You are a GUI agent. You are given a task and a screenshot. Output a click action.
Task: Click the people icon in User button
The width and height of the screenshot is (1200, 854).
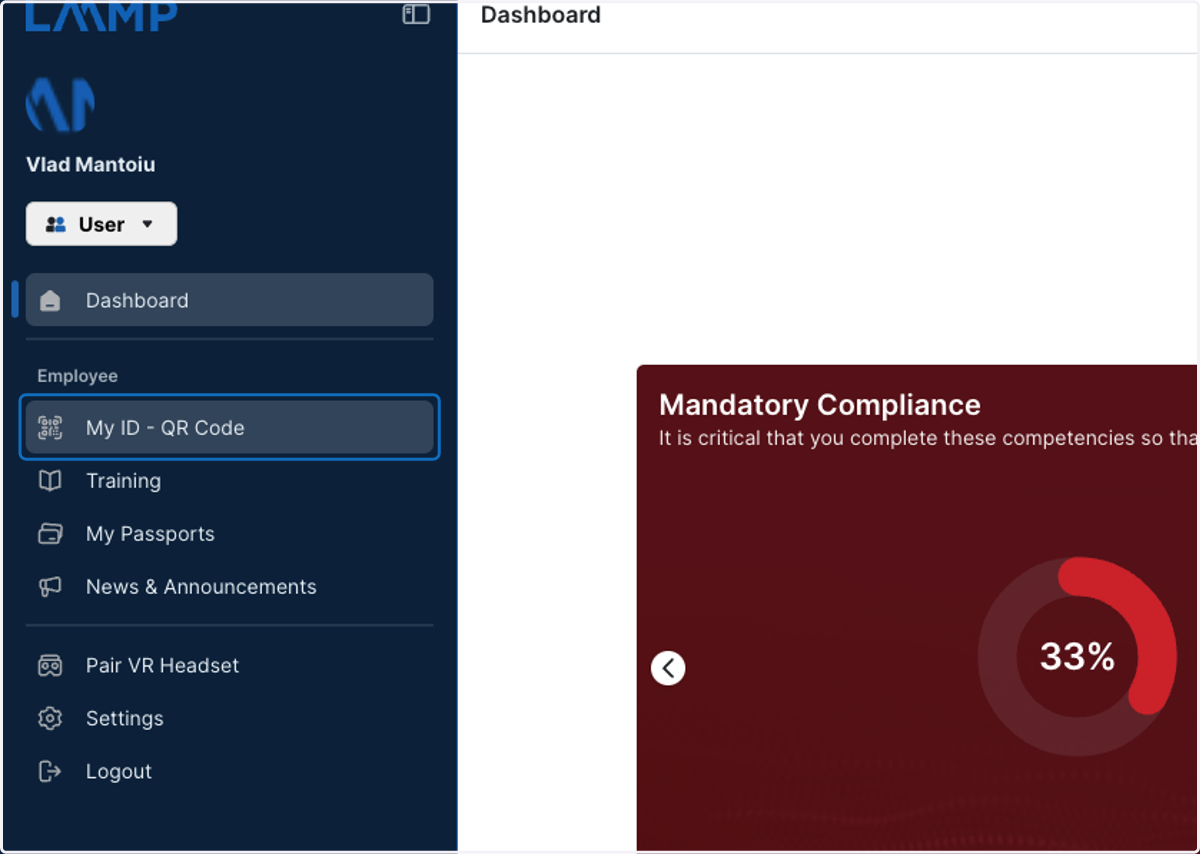click(x=56, y=224)
